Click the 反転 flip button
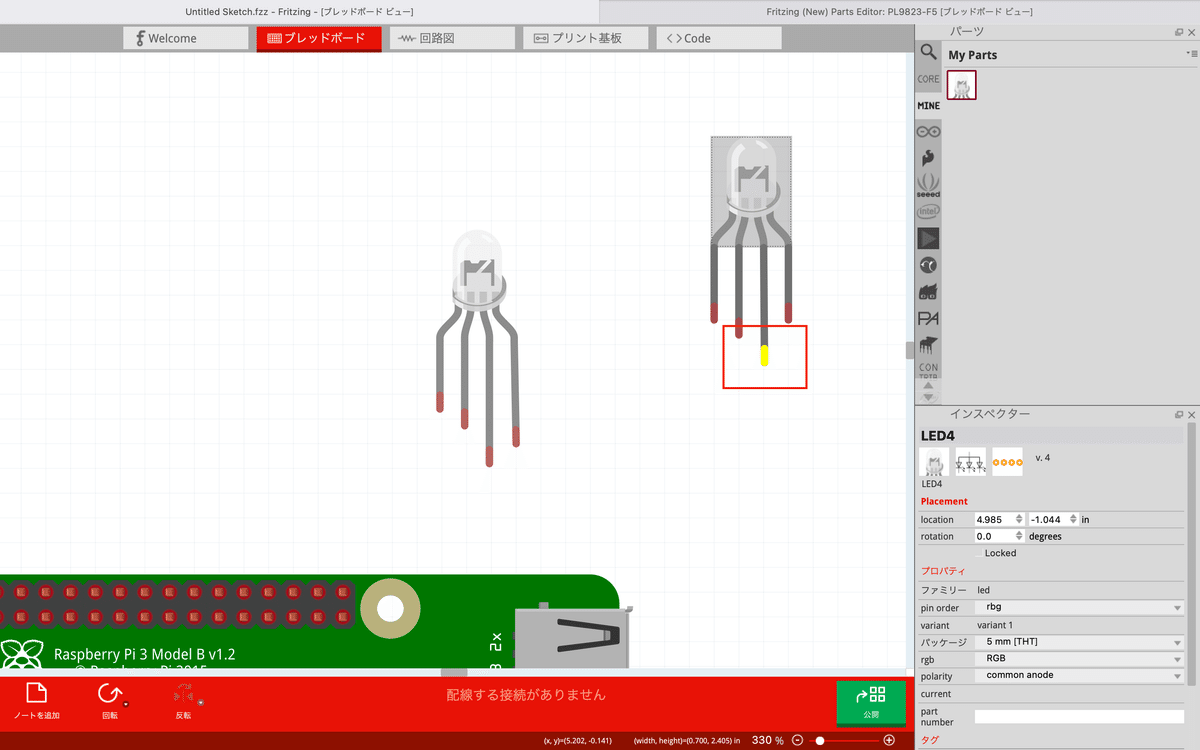1200x750 pixels. (x=184, y=701)
